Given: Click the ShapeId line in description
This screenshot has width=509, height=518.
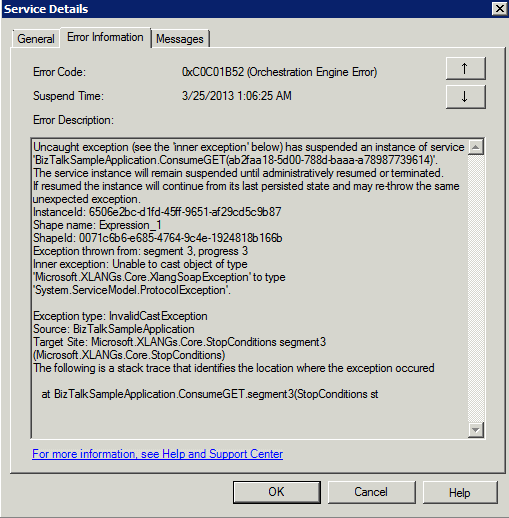Looking at the screenshot, I should pyautogui.click(x=158, y=238).
